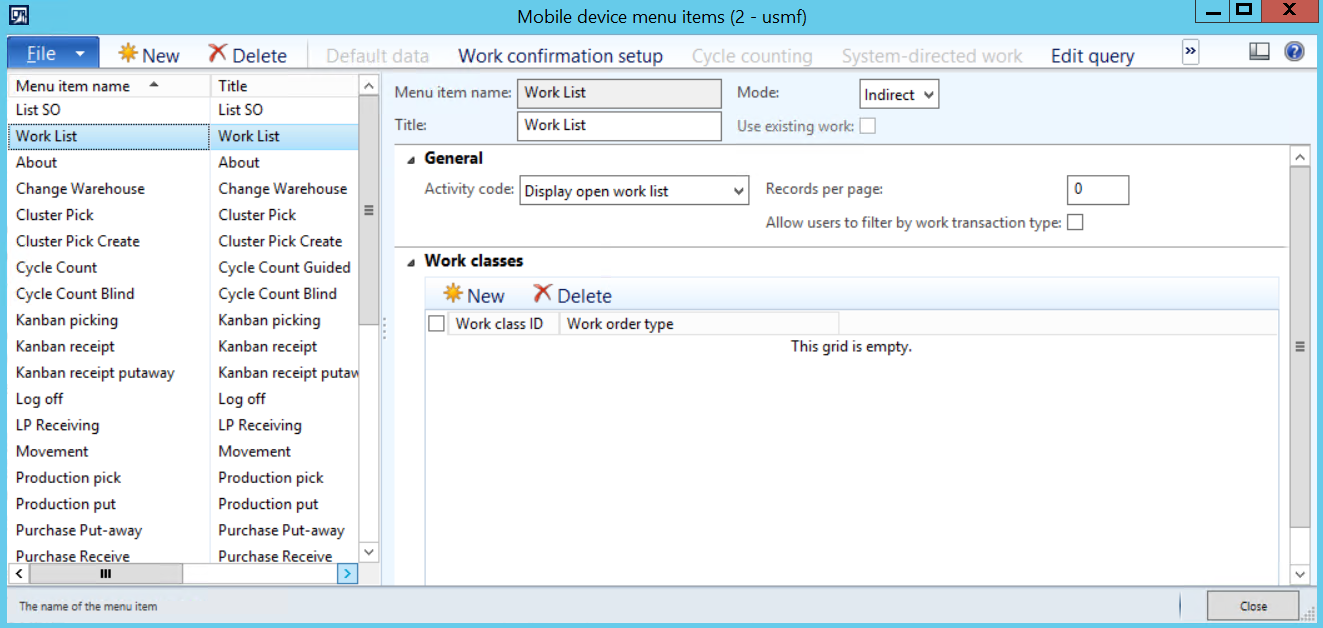Open the blue Help question mark icon
The height and width of the screenshot is (628, 1323).
coord(1294,52)
